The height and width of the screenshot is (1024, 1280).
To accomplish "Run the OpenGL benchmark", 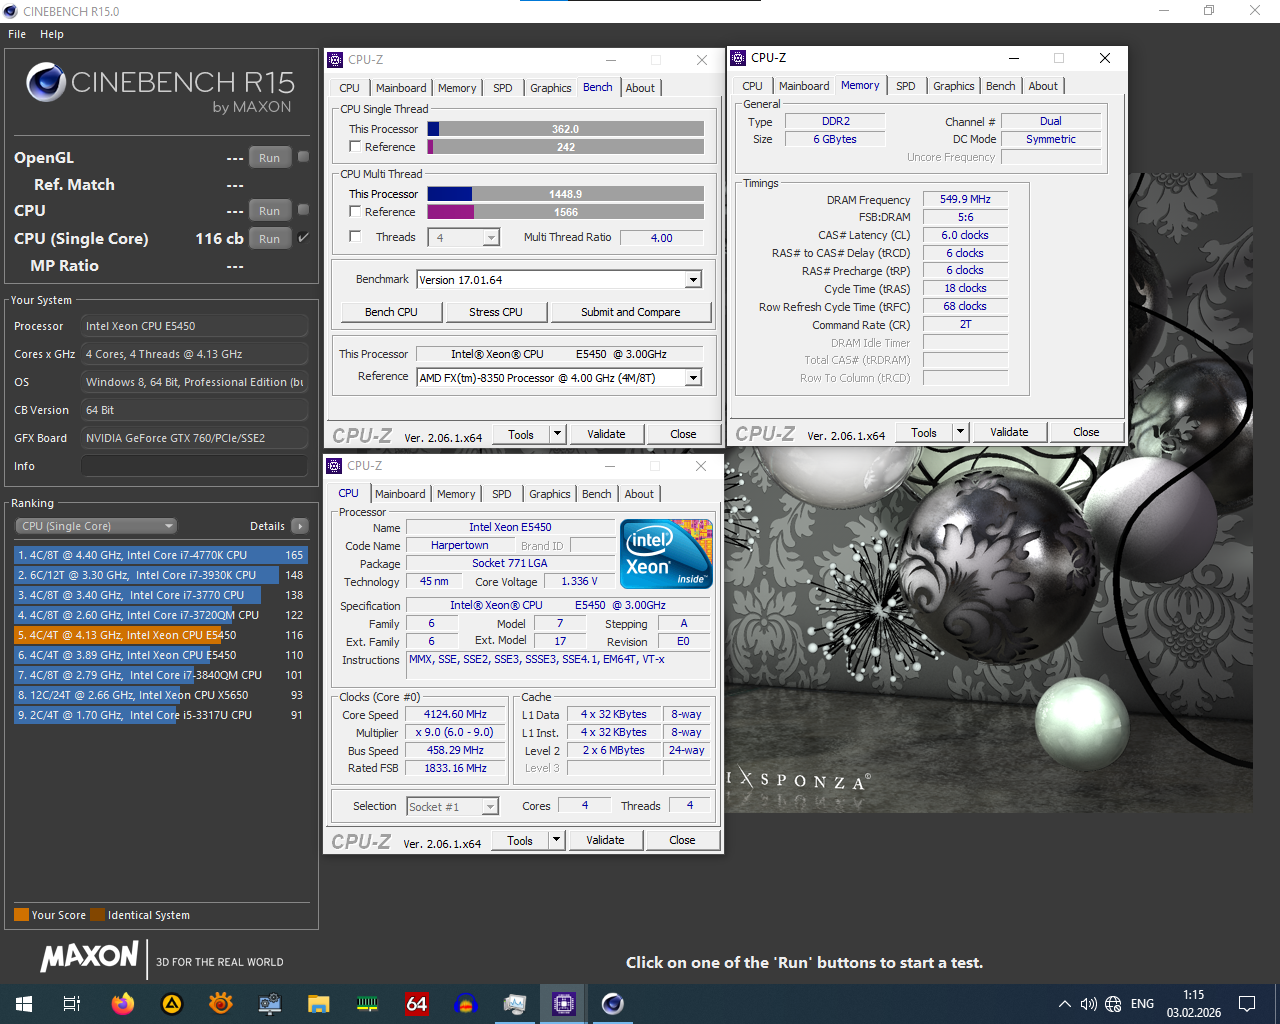I will click(x=270, y=158).
